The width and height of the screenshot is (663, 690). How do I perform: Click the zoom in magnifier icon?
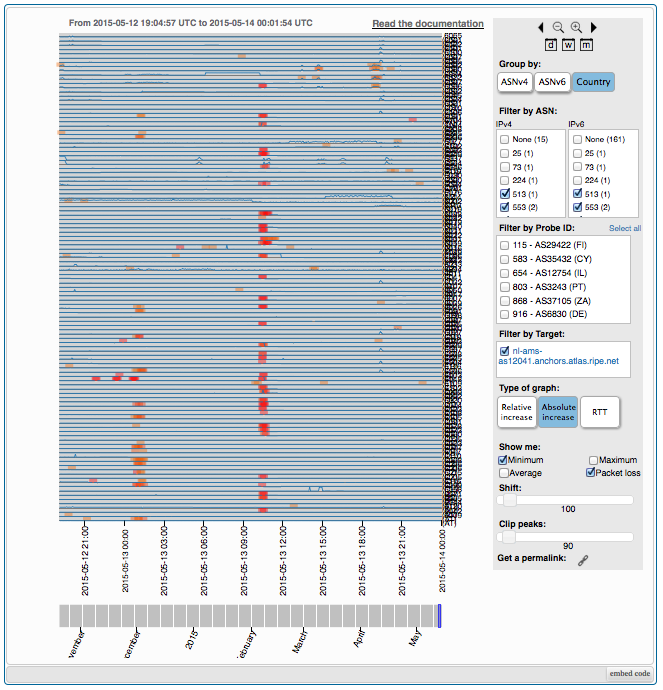click(576, 27)
